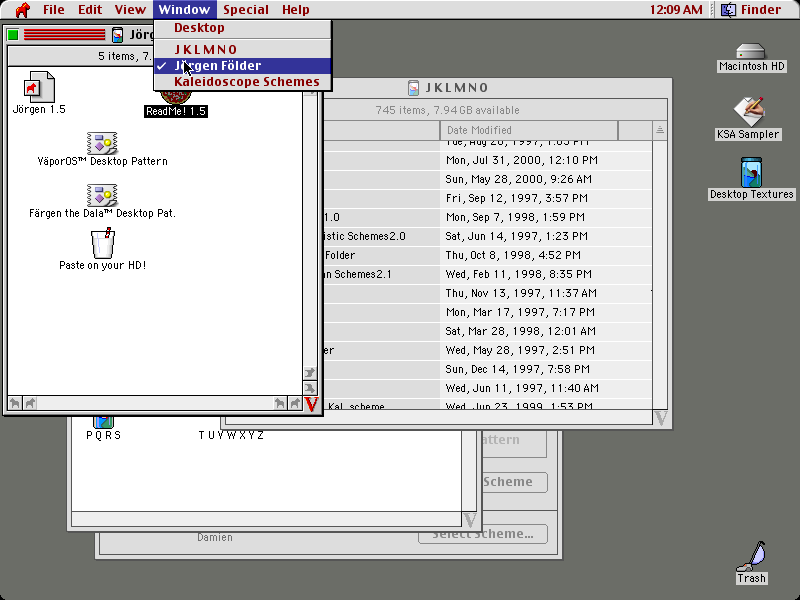Screen dimensions: 800x600
Task: Select row dated Mon, Sep 7, 1998, 1:59 PM
Action: (x=487, y=217)
